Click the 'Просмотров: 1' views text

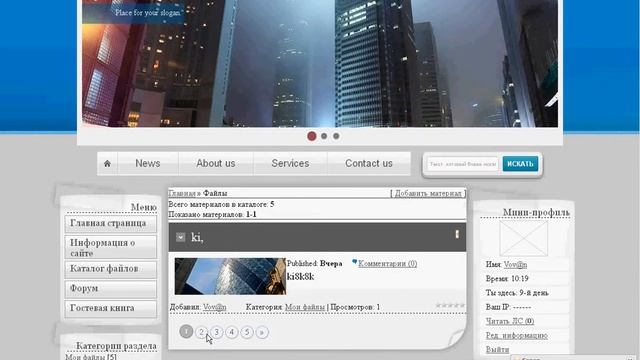[x=355, y=307]
